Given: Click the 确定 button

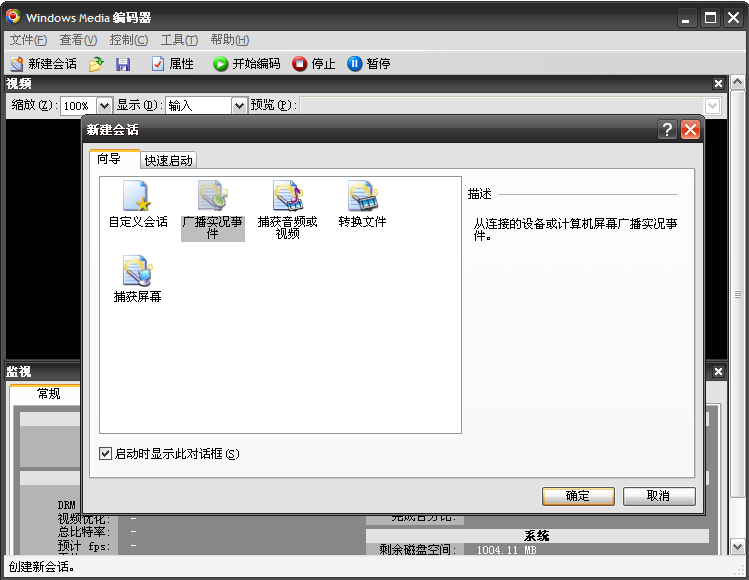Looking at the screenshot, I should (x=578, y=496).
